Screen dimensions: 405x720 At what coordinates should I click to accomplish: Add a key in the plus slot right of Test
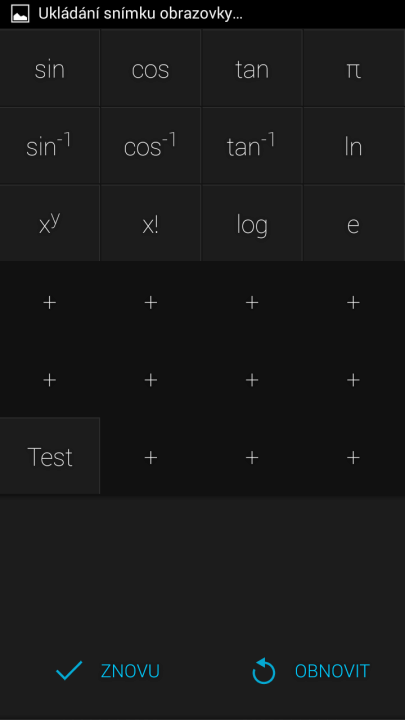(151, 457)
